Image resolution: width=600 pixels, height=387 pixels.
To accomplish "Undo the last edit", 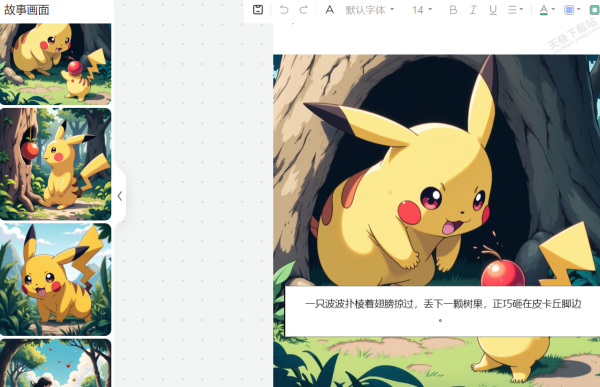I will (284, 10).
